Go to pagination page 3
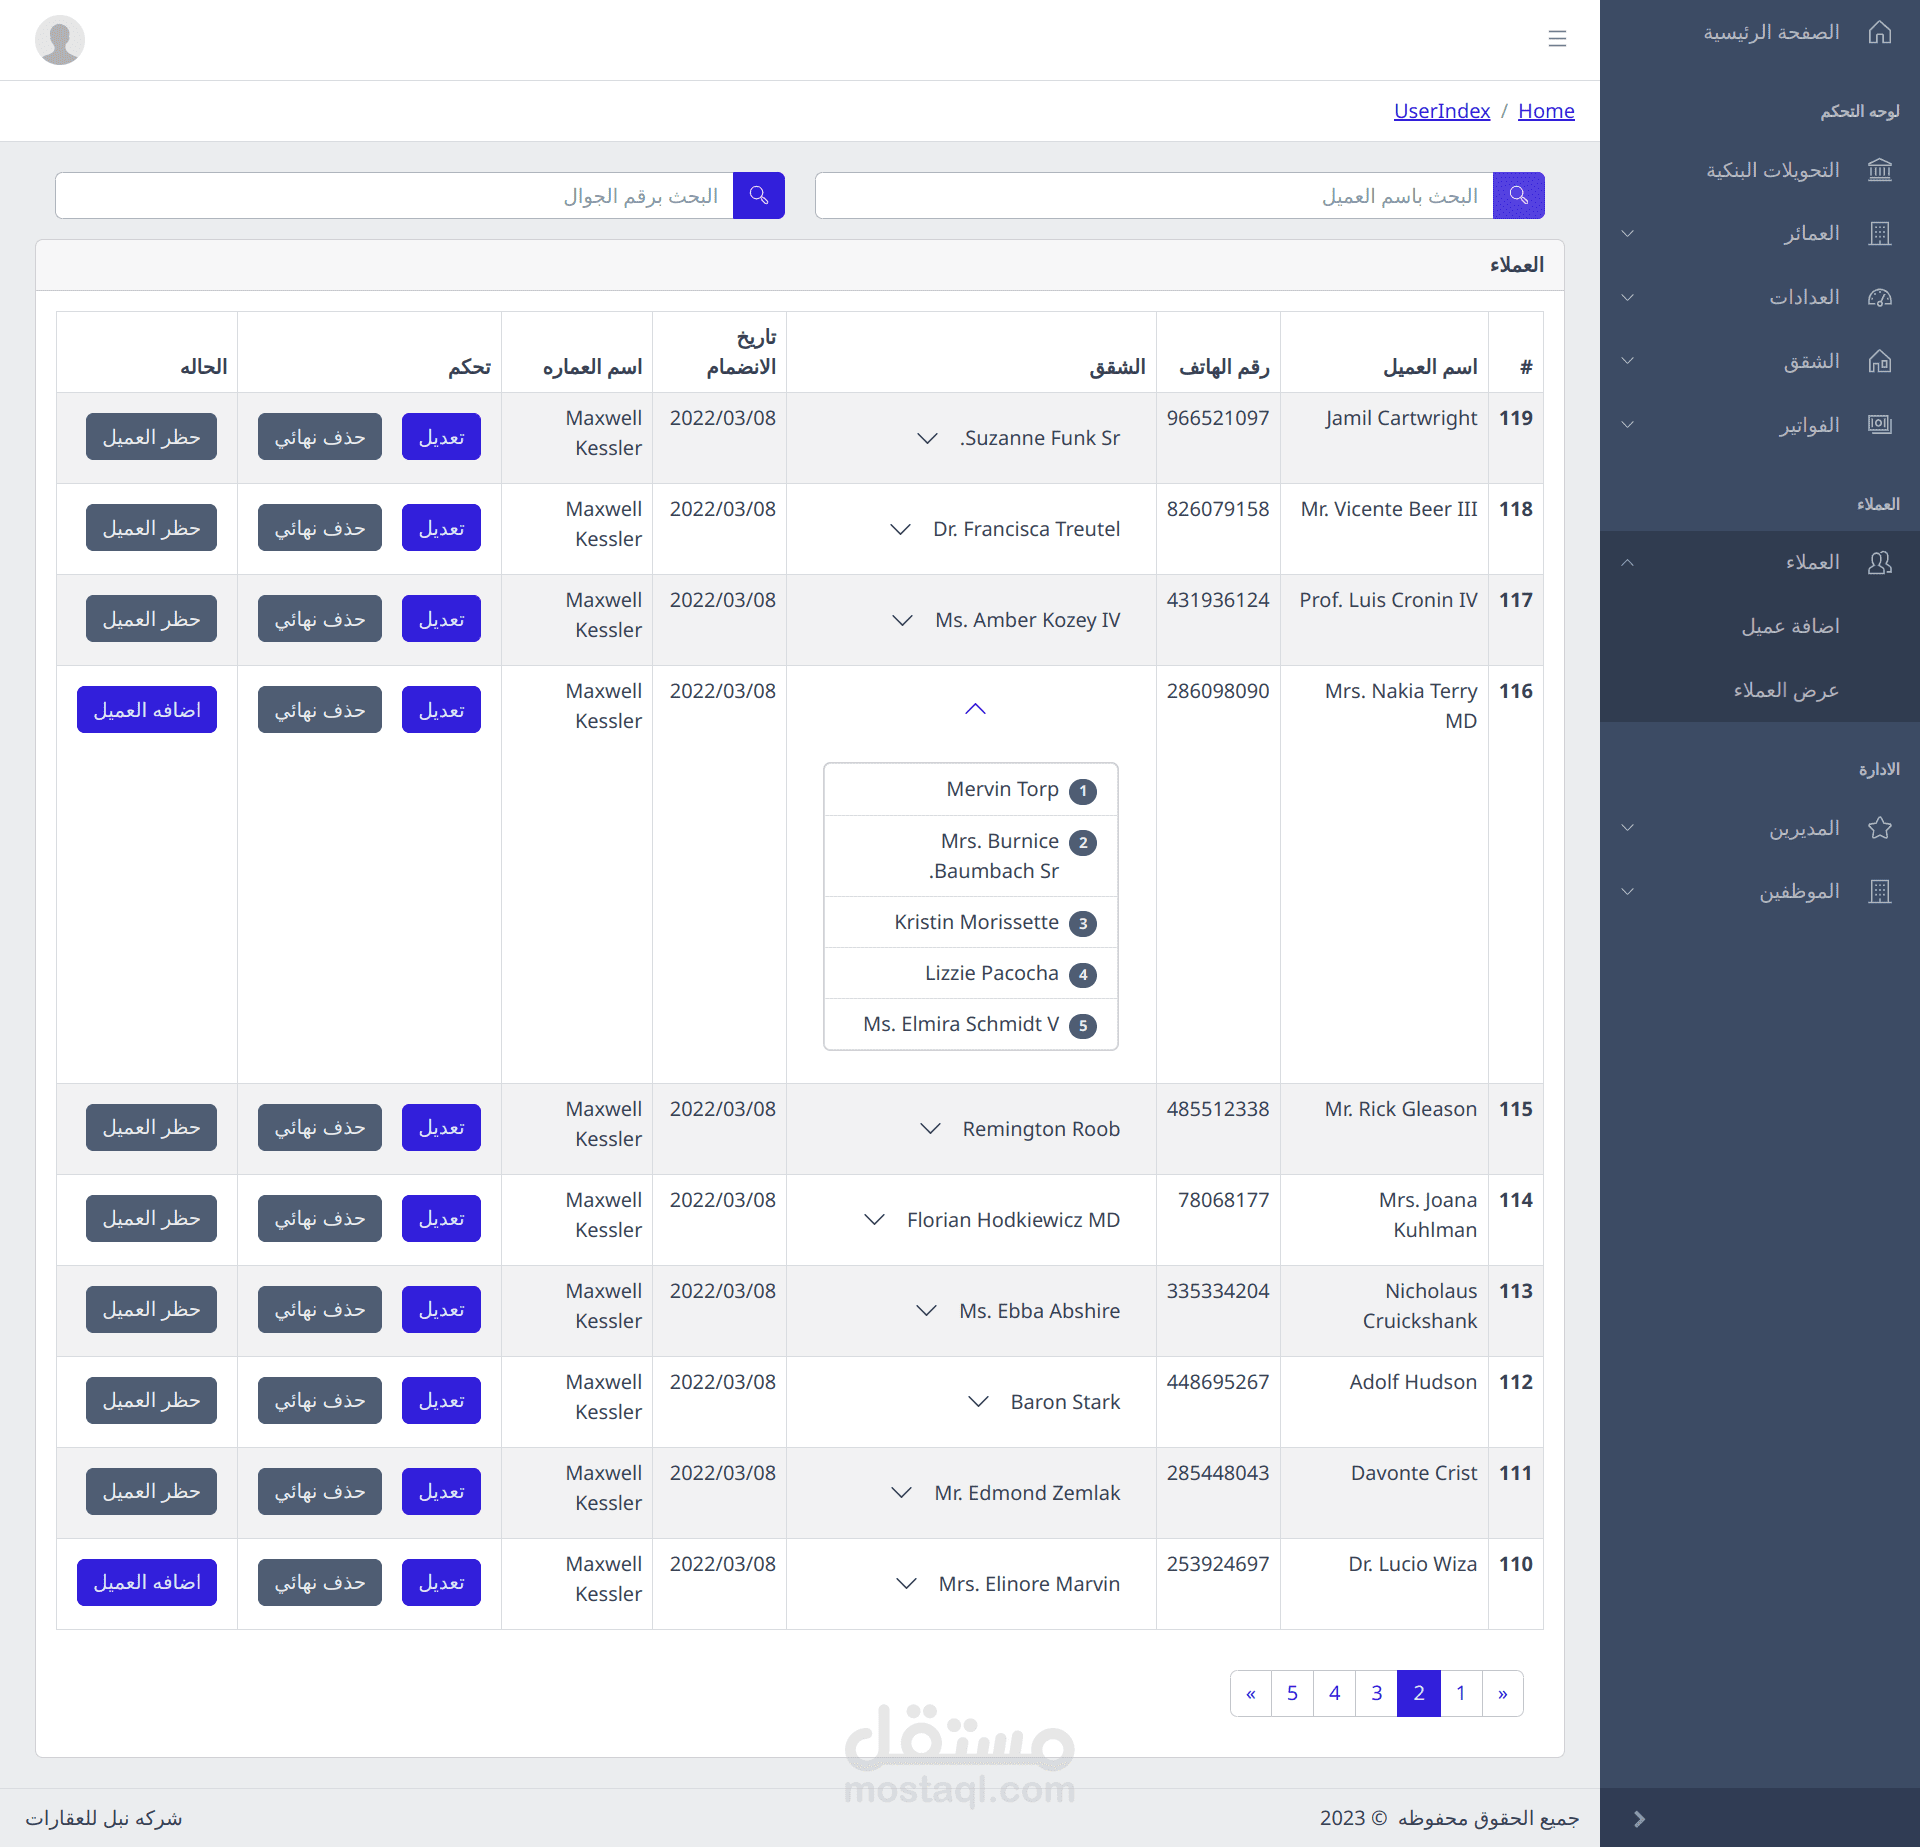Viewport: 1920px width, 1847px height. tap(1376, 1693)
